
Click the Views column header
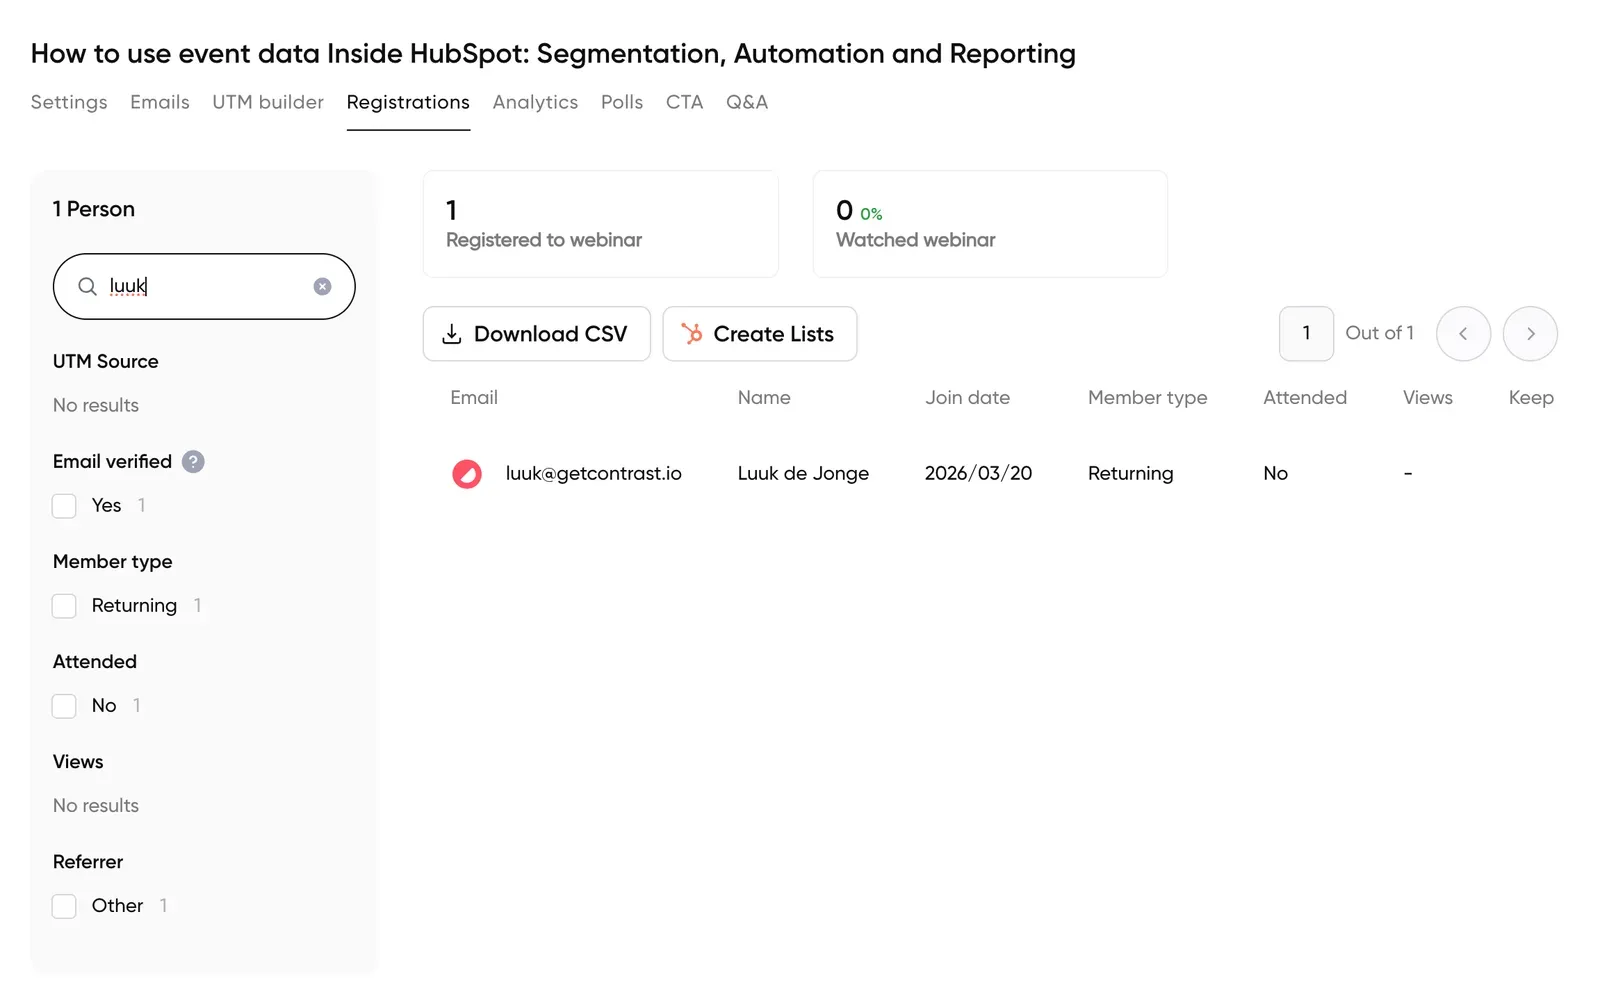pyautogui.click(x=1428, y=398)
